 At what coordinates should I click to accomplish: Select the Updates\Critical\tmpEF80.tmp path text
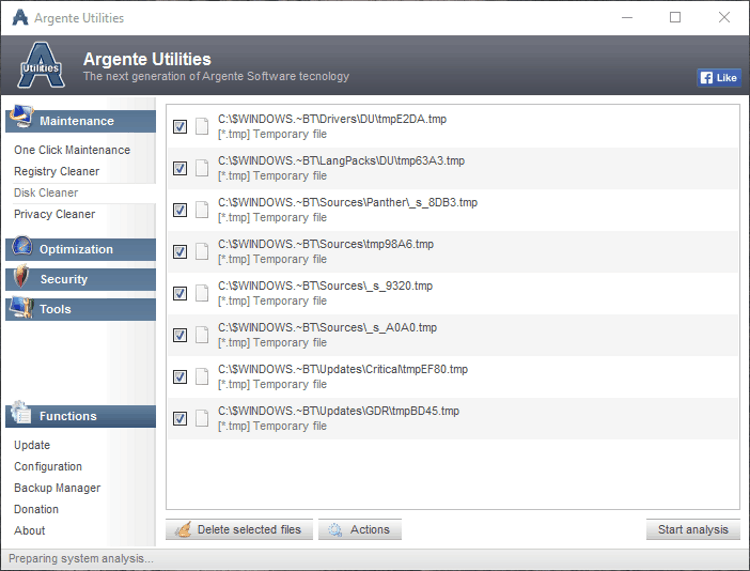[x=343, y=369]
